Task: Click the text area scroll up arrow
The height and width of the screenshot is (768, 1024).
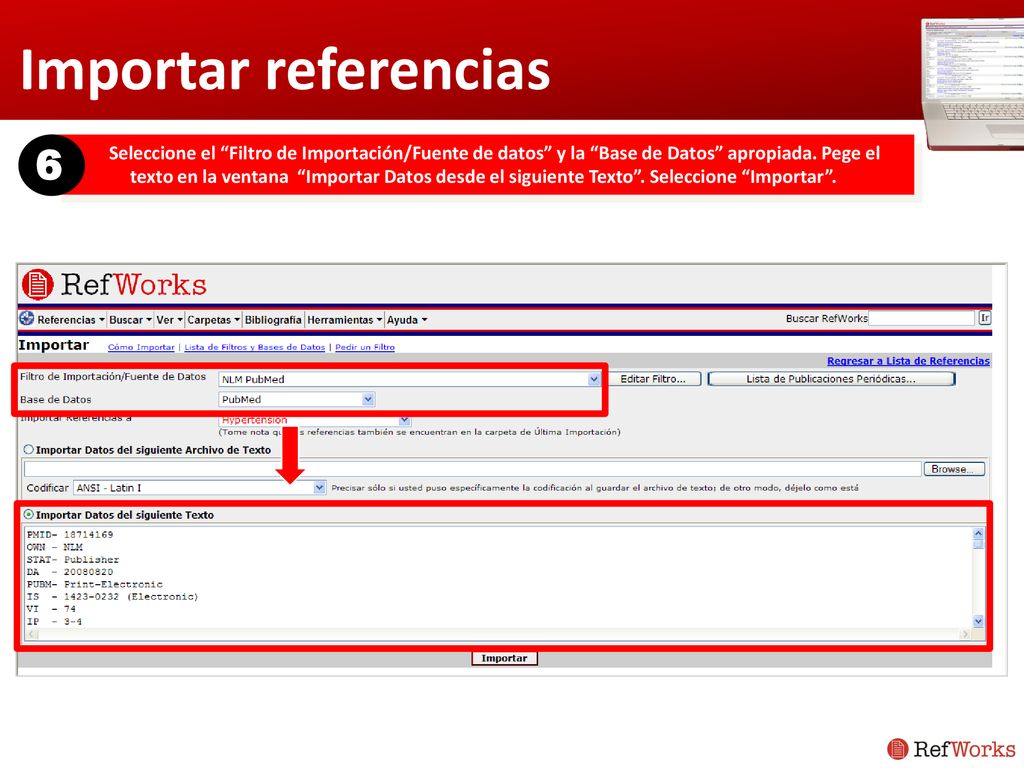Action: [x=978, y=533]
